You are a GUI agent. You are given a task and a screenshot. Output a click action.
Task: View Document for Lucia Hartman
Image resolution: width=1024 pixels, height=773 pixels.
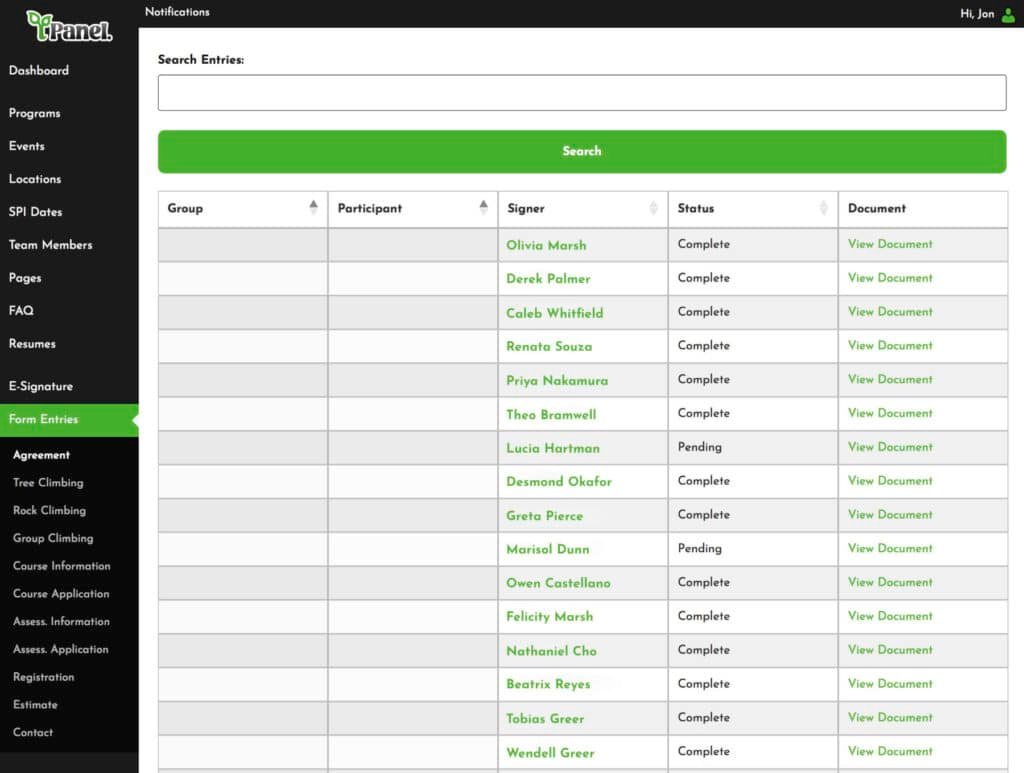tap(890, 447)
